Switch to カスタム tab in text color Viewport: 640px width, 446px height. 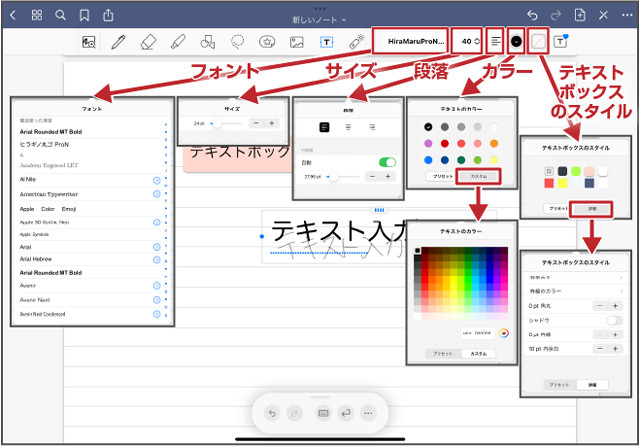(479, 176)
